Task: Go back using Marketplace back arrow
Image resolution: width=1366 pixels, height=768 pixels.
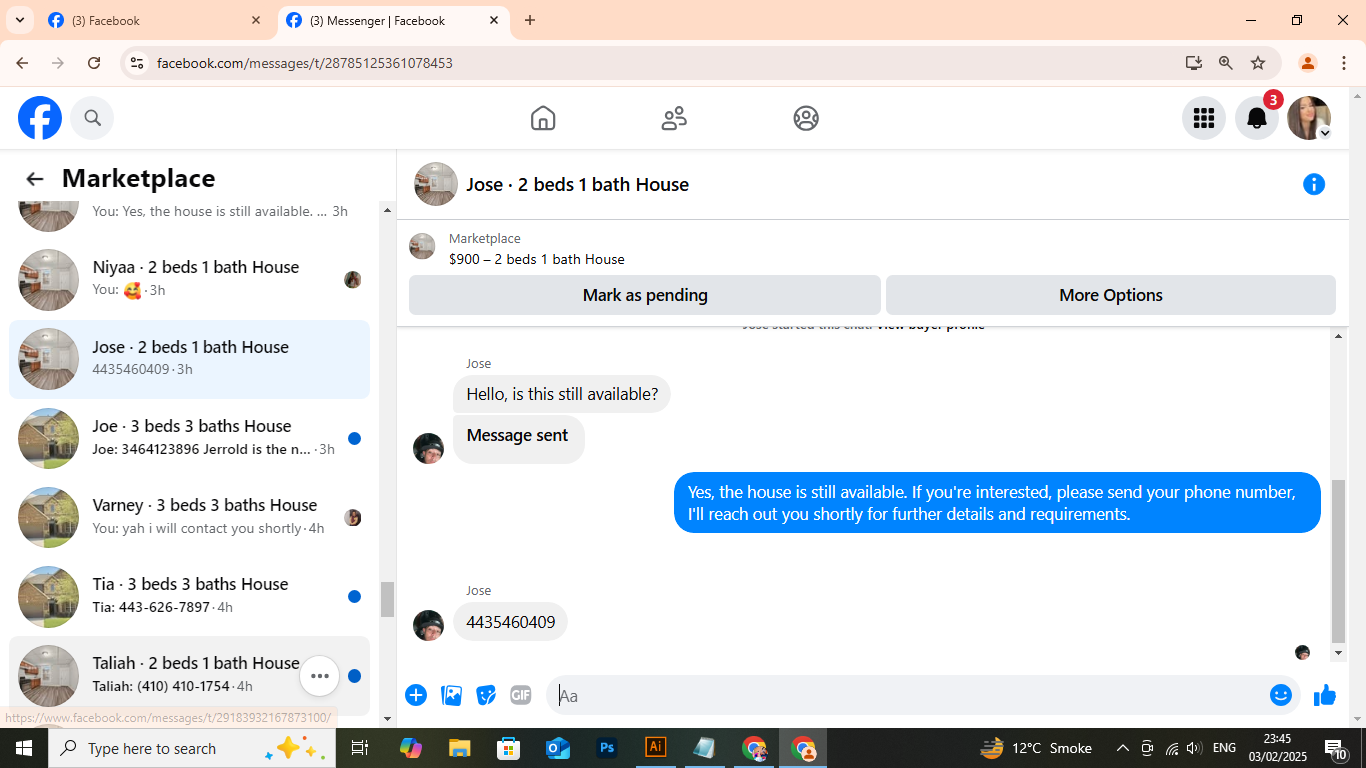Action: coord(35,179)
